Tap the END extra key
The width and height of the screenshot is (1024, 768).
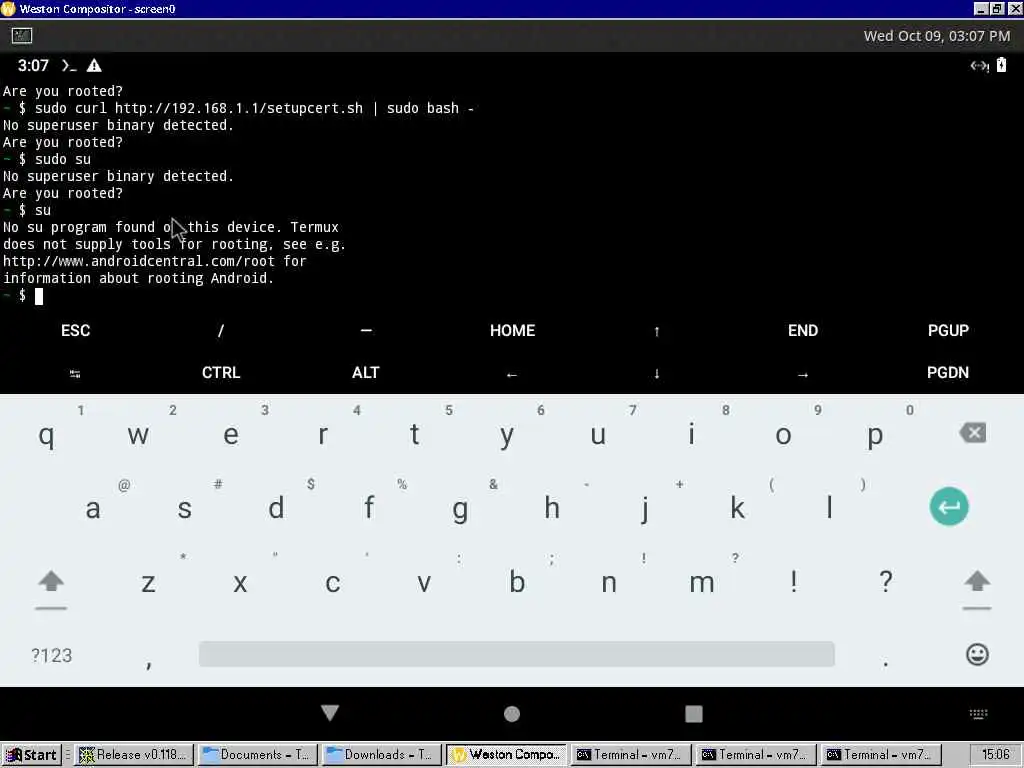click(803, 330)
